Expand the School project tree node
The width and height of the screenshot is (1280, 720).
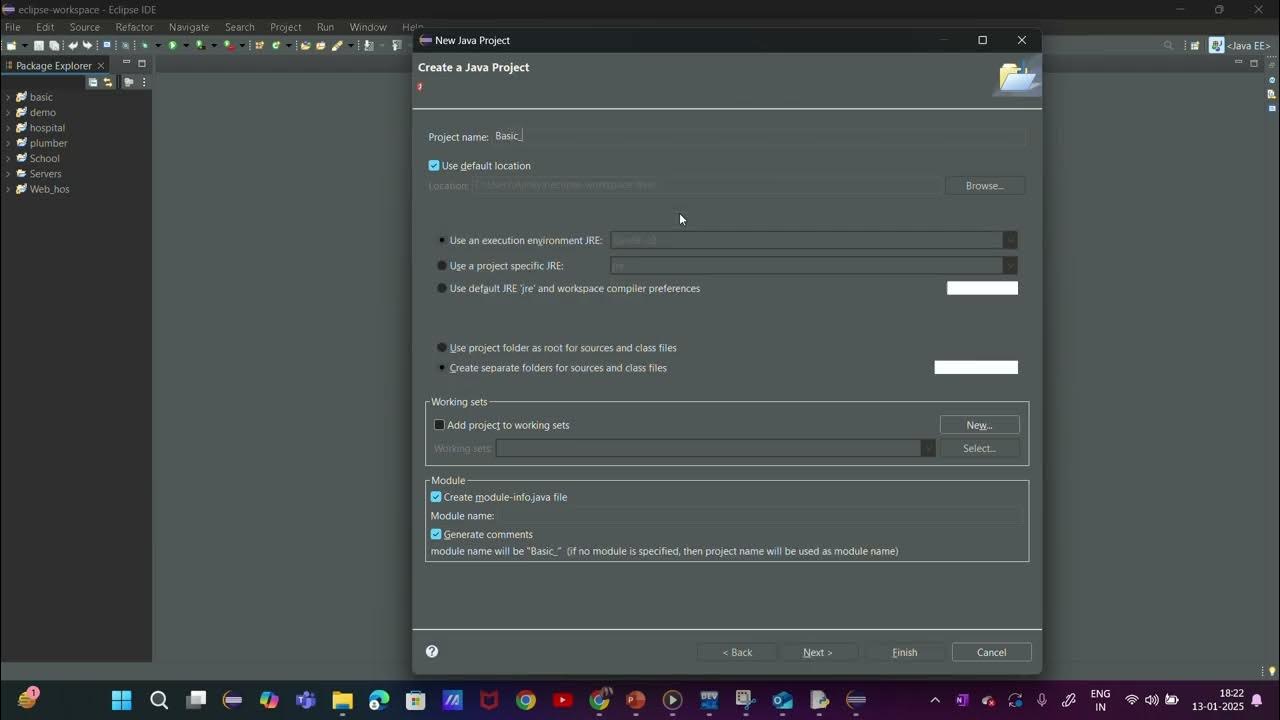click(8, 158)
